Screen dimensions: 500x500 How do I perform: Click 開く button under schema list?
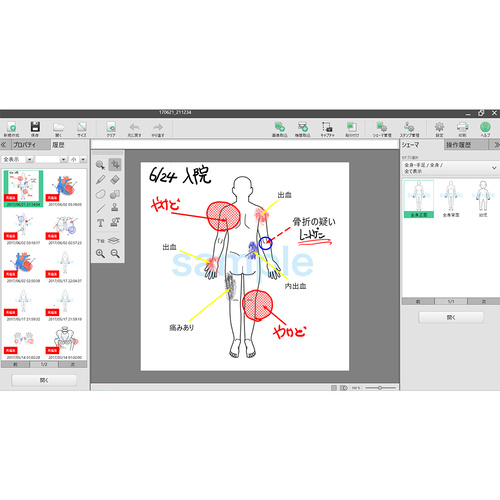point(451,317)
